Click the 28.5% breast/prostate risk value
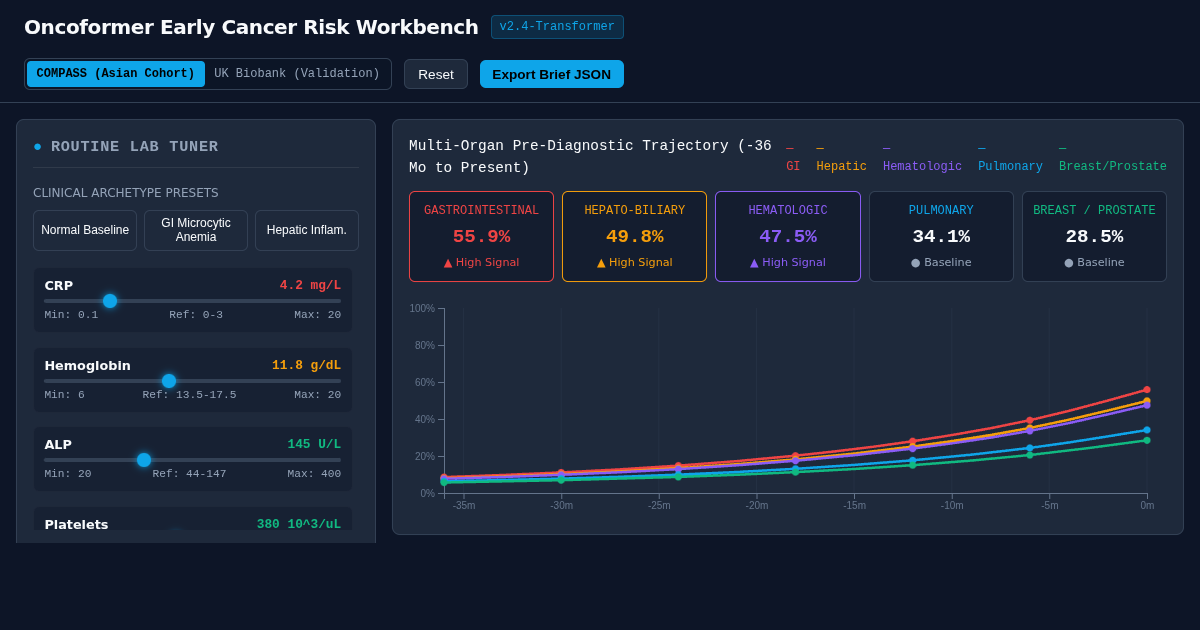This screenshot has height=630, width=1200. point(1094,237)
